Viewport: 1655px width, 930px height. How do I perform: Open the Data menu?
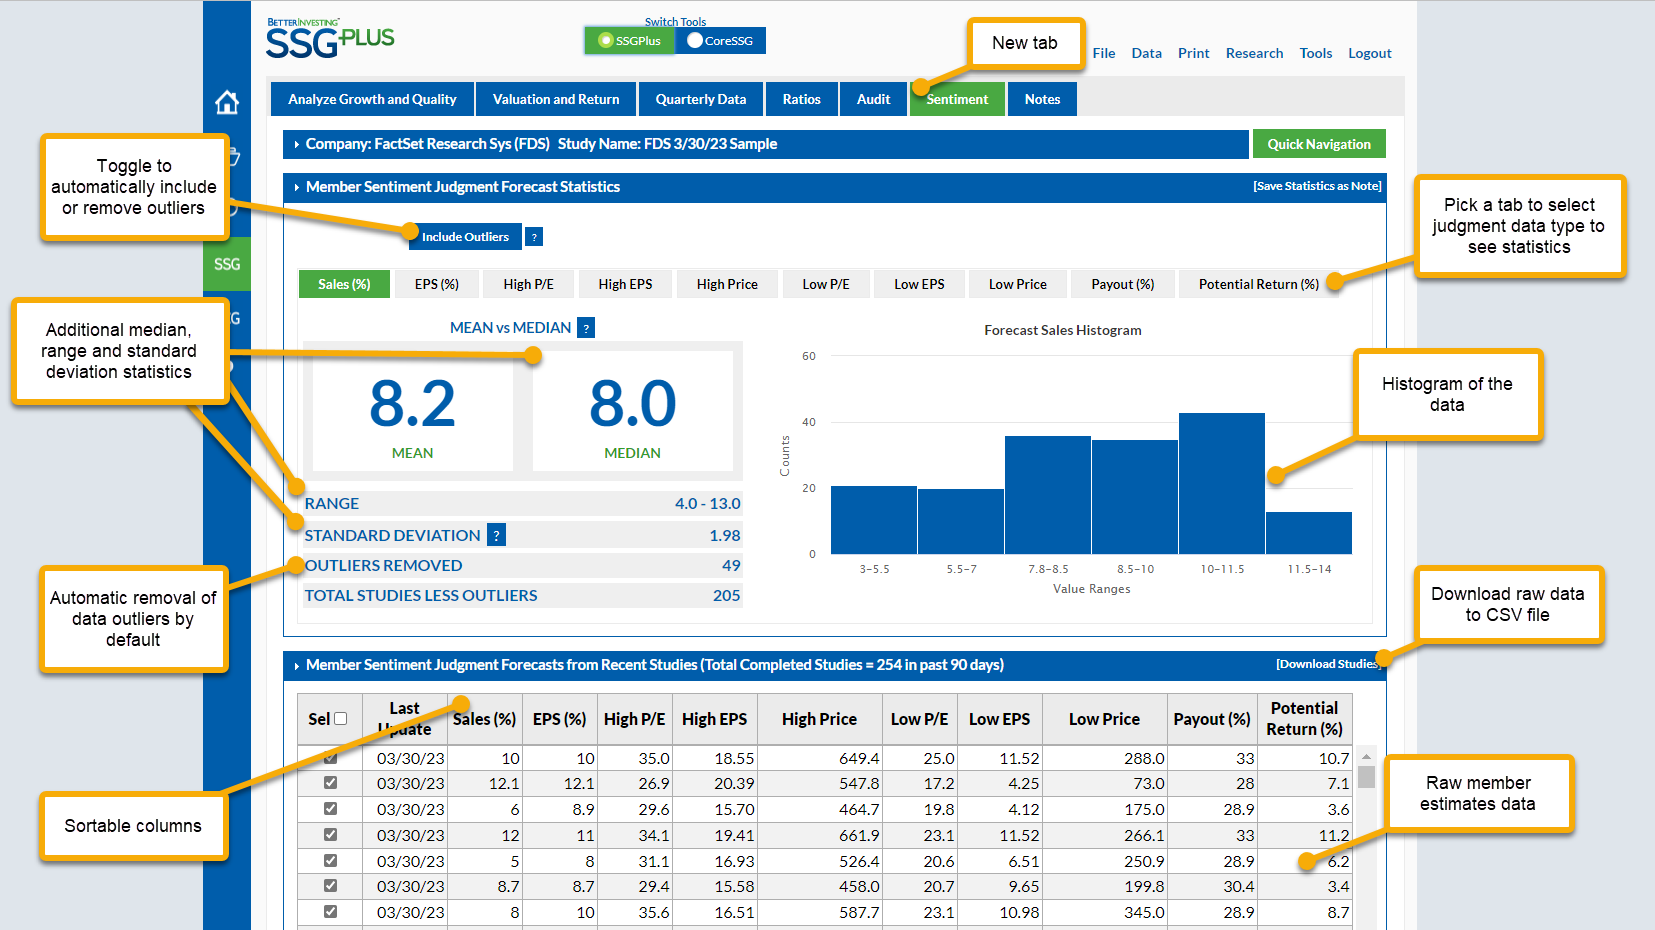pos(1146,53)
